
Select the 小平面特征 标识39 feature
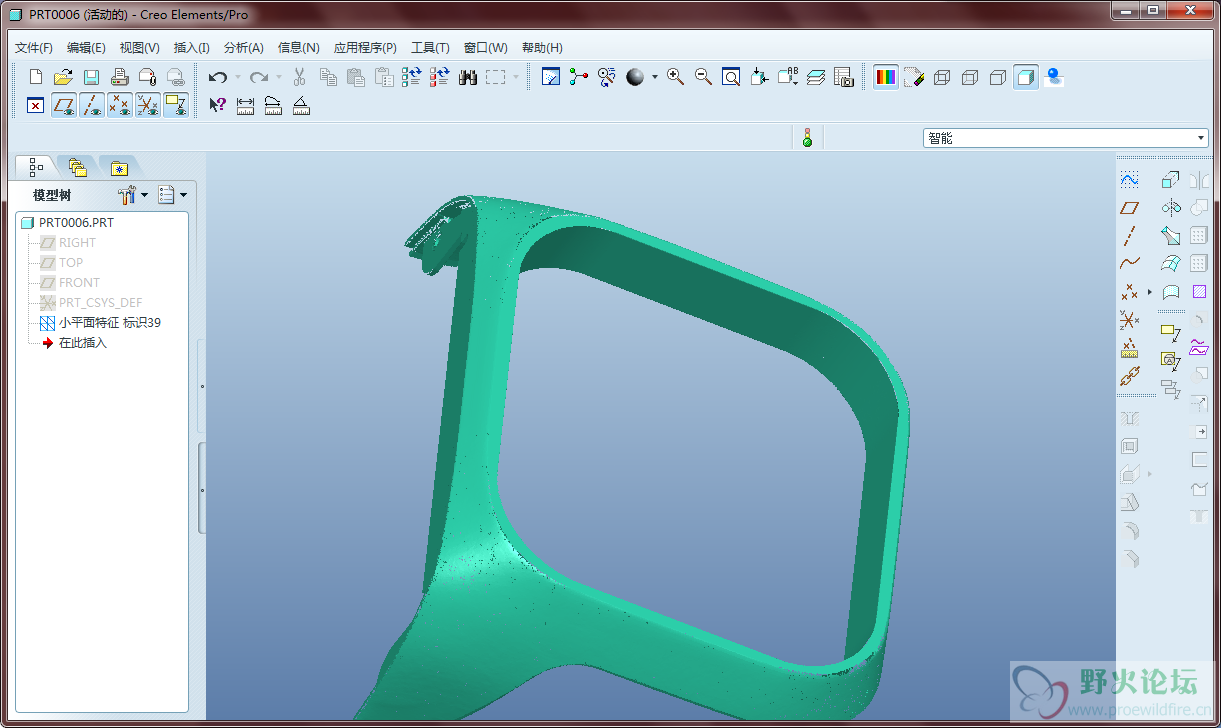point(110,323)
